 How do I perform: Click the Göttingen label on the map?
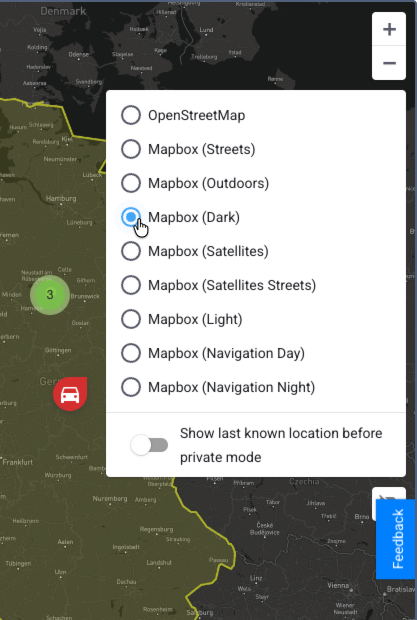click(x=58, y=350)
